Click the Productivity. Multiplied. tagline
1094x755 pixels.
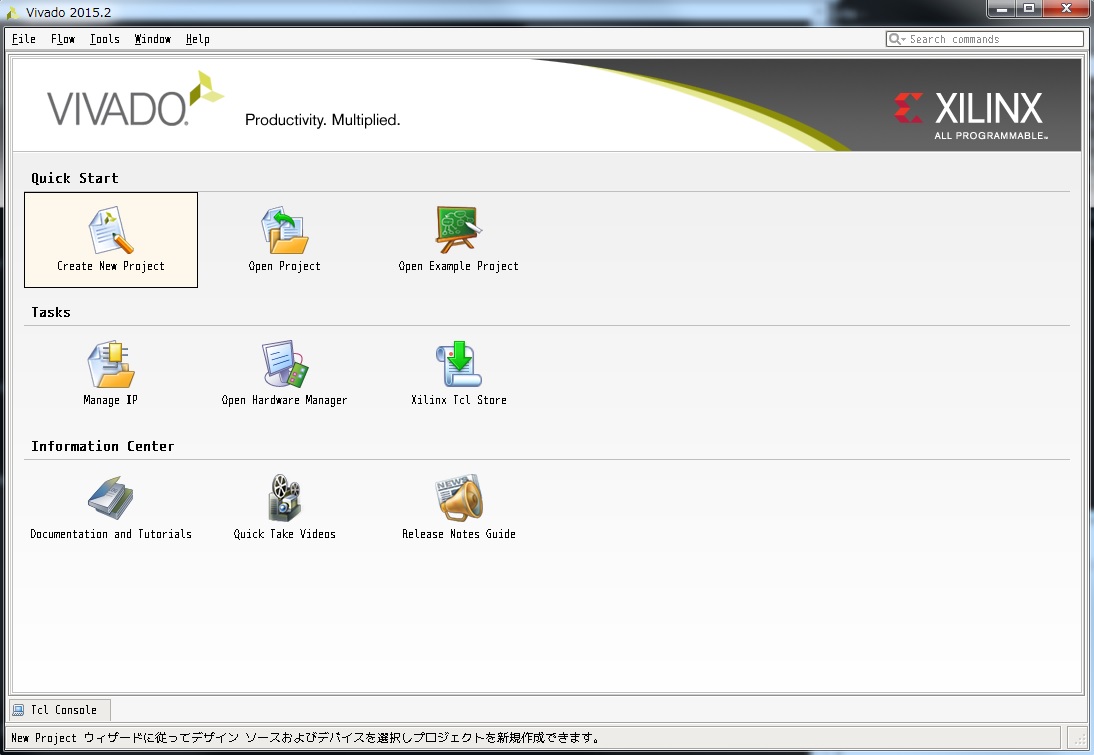322,120
